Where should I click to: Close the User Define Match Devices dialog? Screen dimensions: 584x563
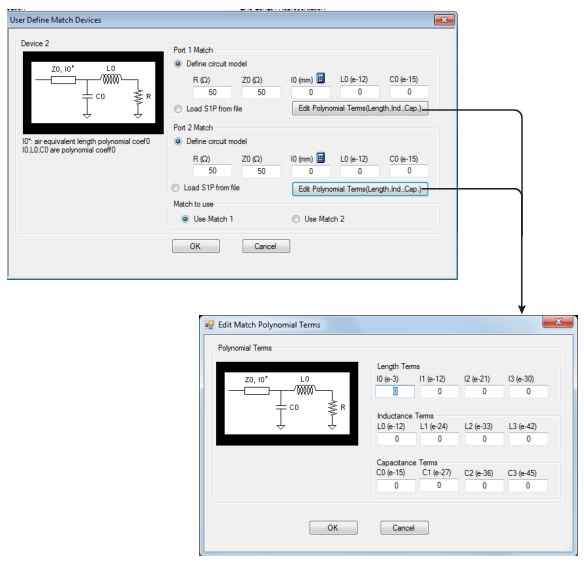[x=444, y=20]
